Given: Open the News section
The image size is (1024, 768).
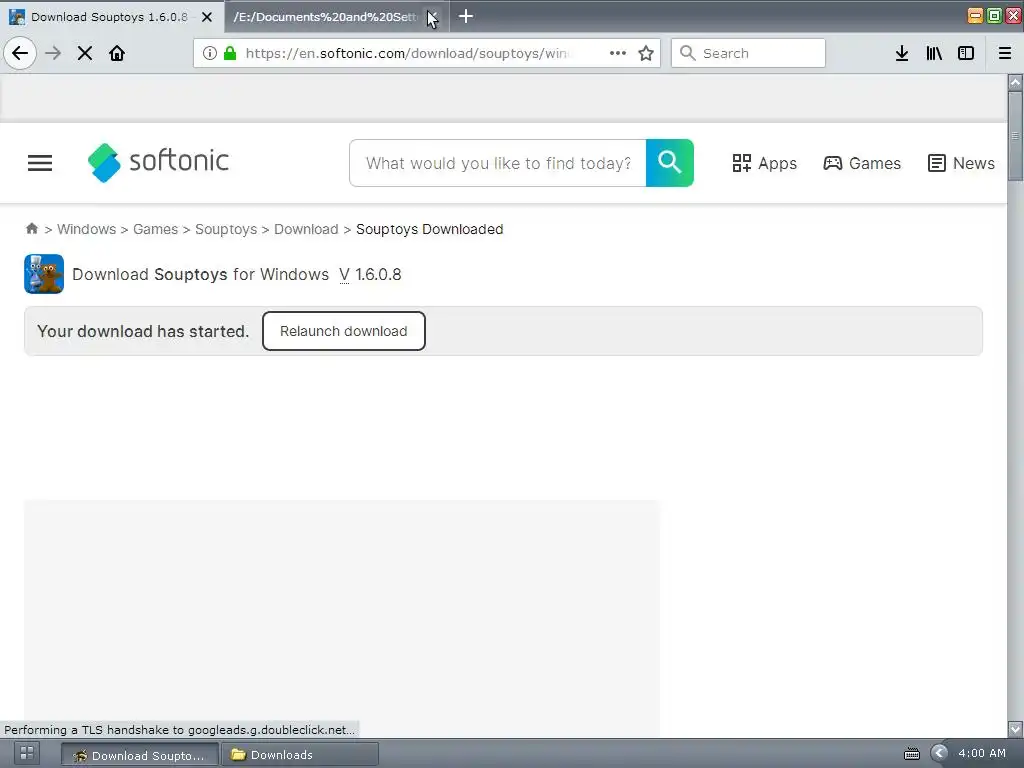Looking at the screenshot, I should 961,163.
